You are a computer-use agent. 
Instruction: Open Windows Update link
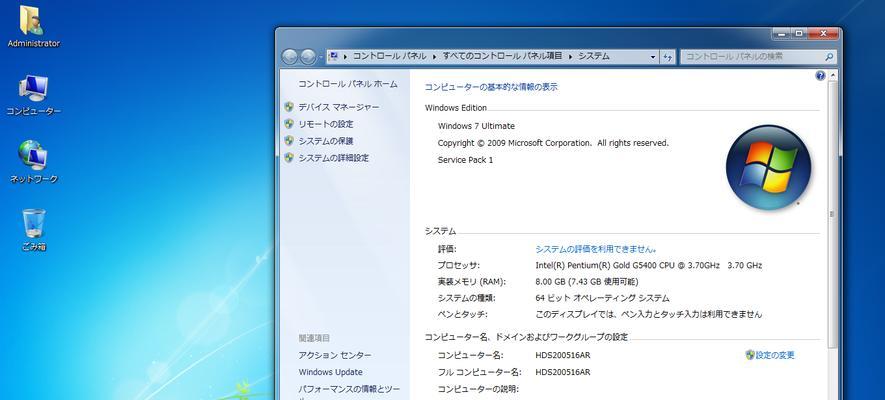click(x=330, y=372)
